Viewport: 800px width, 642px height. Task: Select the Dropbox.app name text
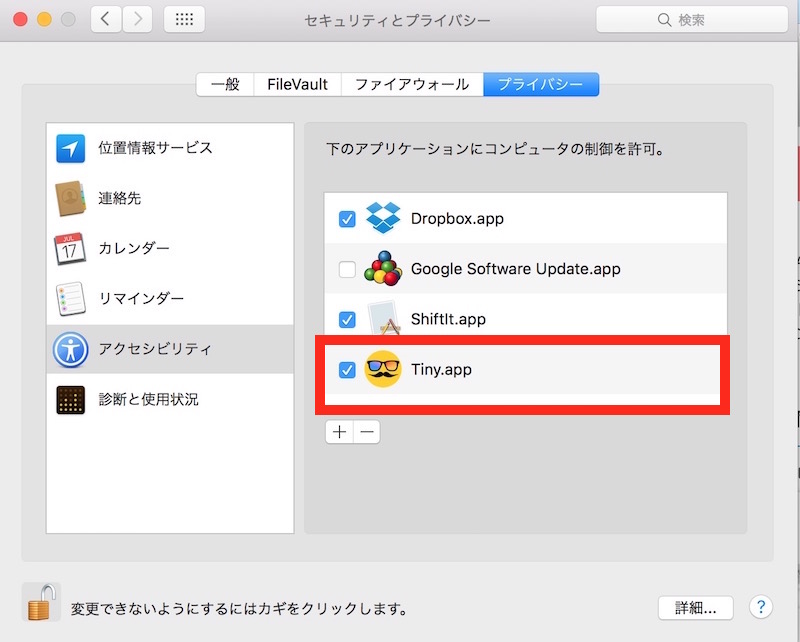click(457, 218)
